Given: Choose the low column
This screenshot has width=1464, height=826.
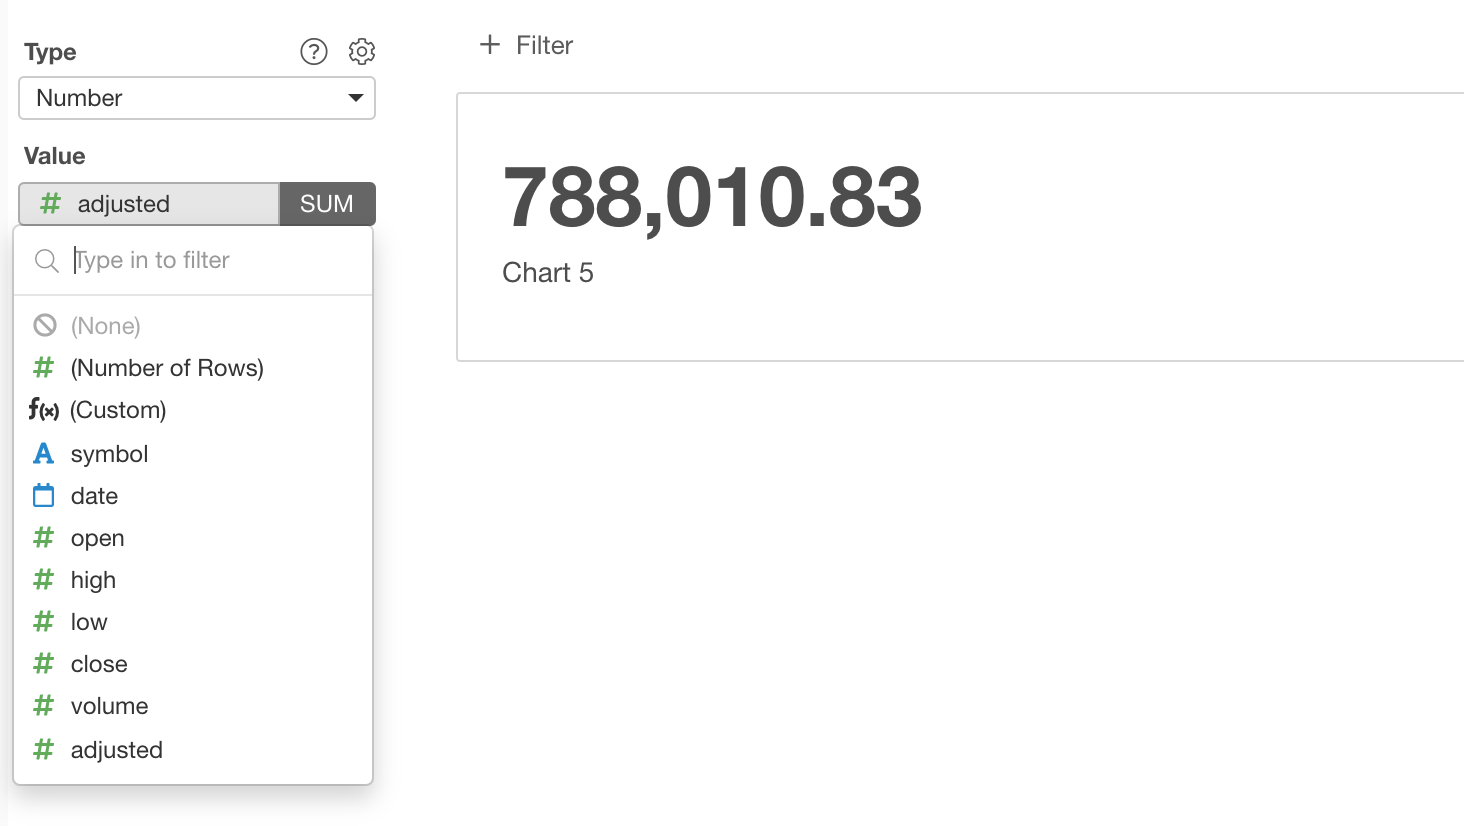Looking at the screenshot, I should click(x=89, y=622).
